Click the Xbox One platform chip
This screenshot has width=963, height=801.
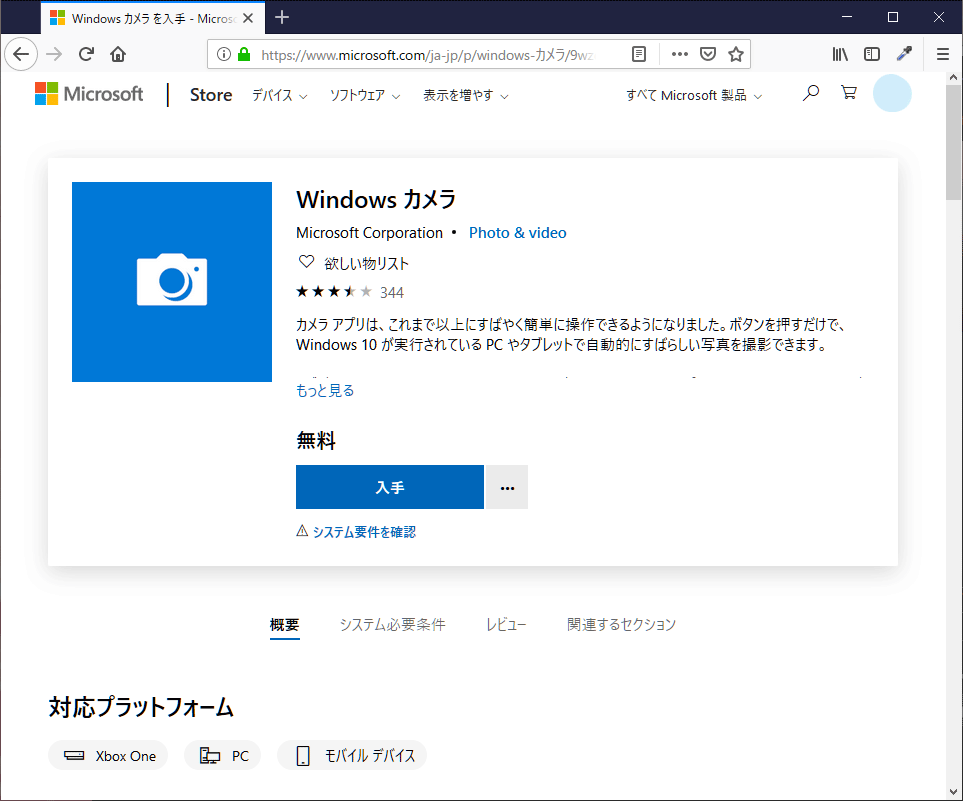[108, 756]
